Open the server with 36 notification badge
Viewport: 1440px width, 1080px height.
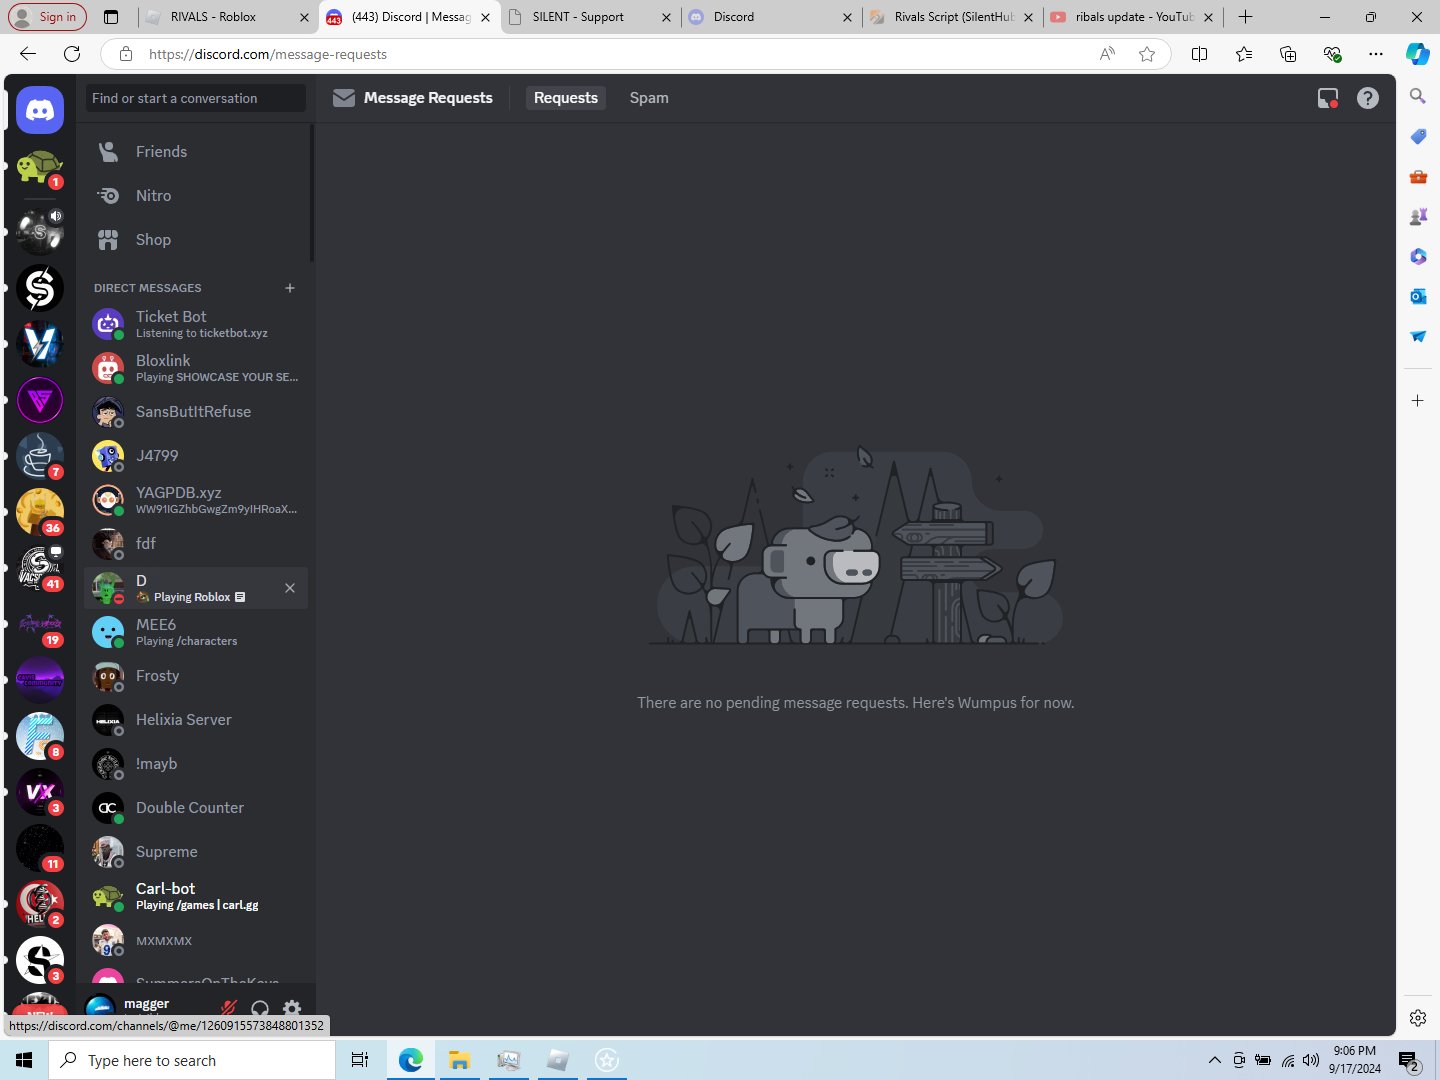point(40,512)
